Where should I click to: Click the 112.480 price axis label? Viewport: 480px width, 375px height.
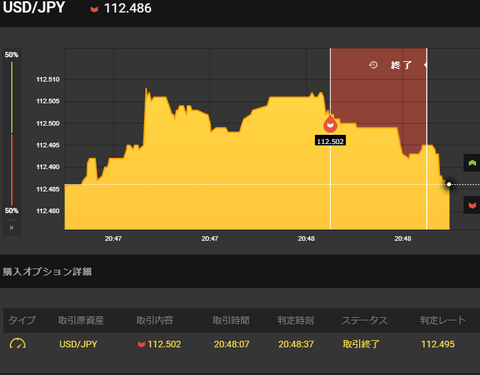[48, 211]
